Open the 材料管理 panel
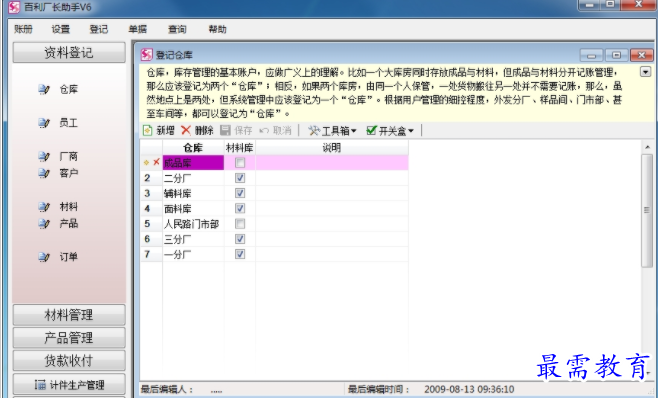The height and width of the screenshot is (398, 658). click(69, 315)
